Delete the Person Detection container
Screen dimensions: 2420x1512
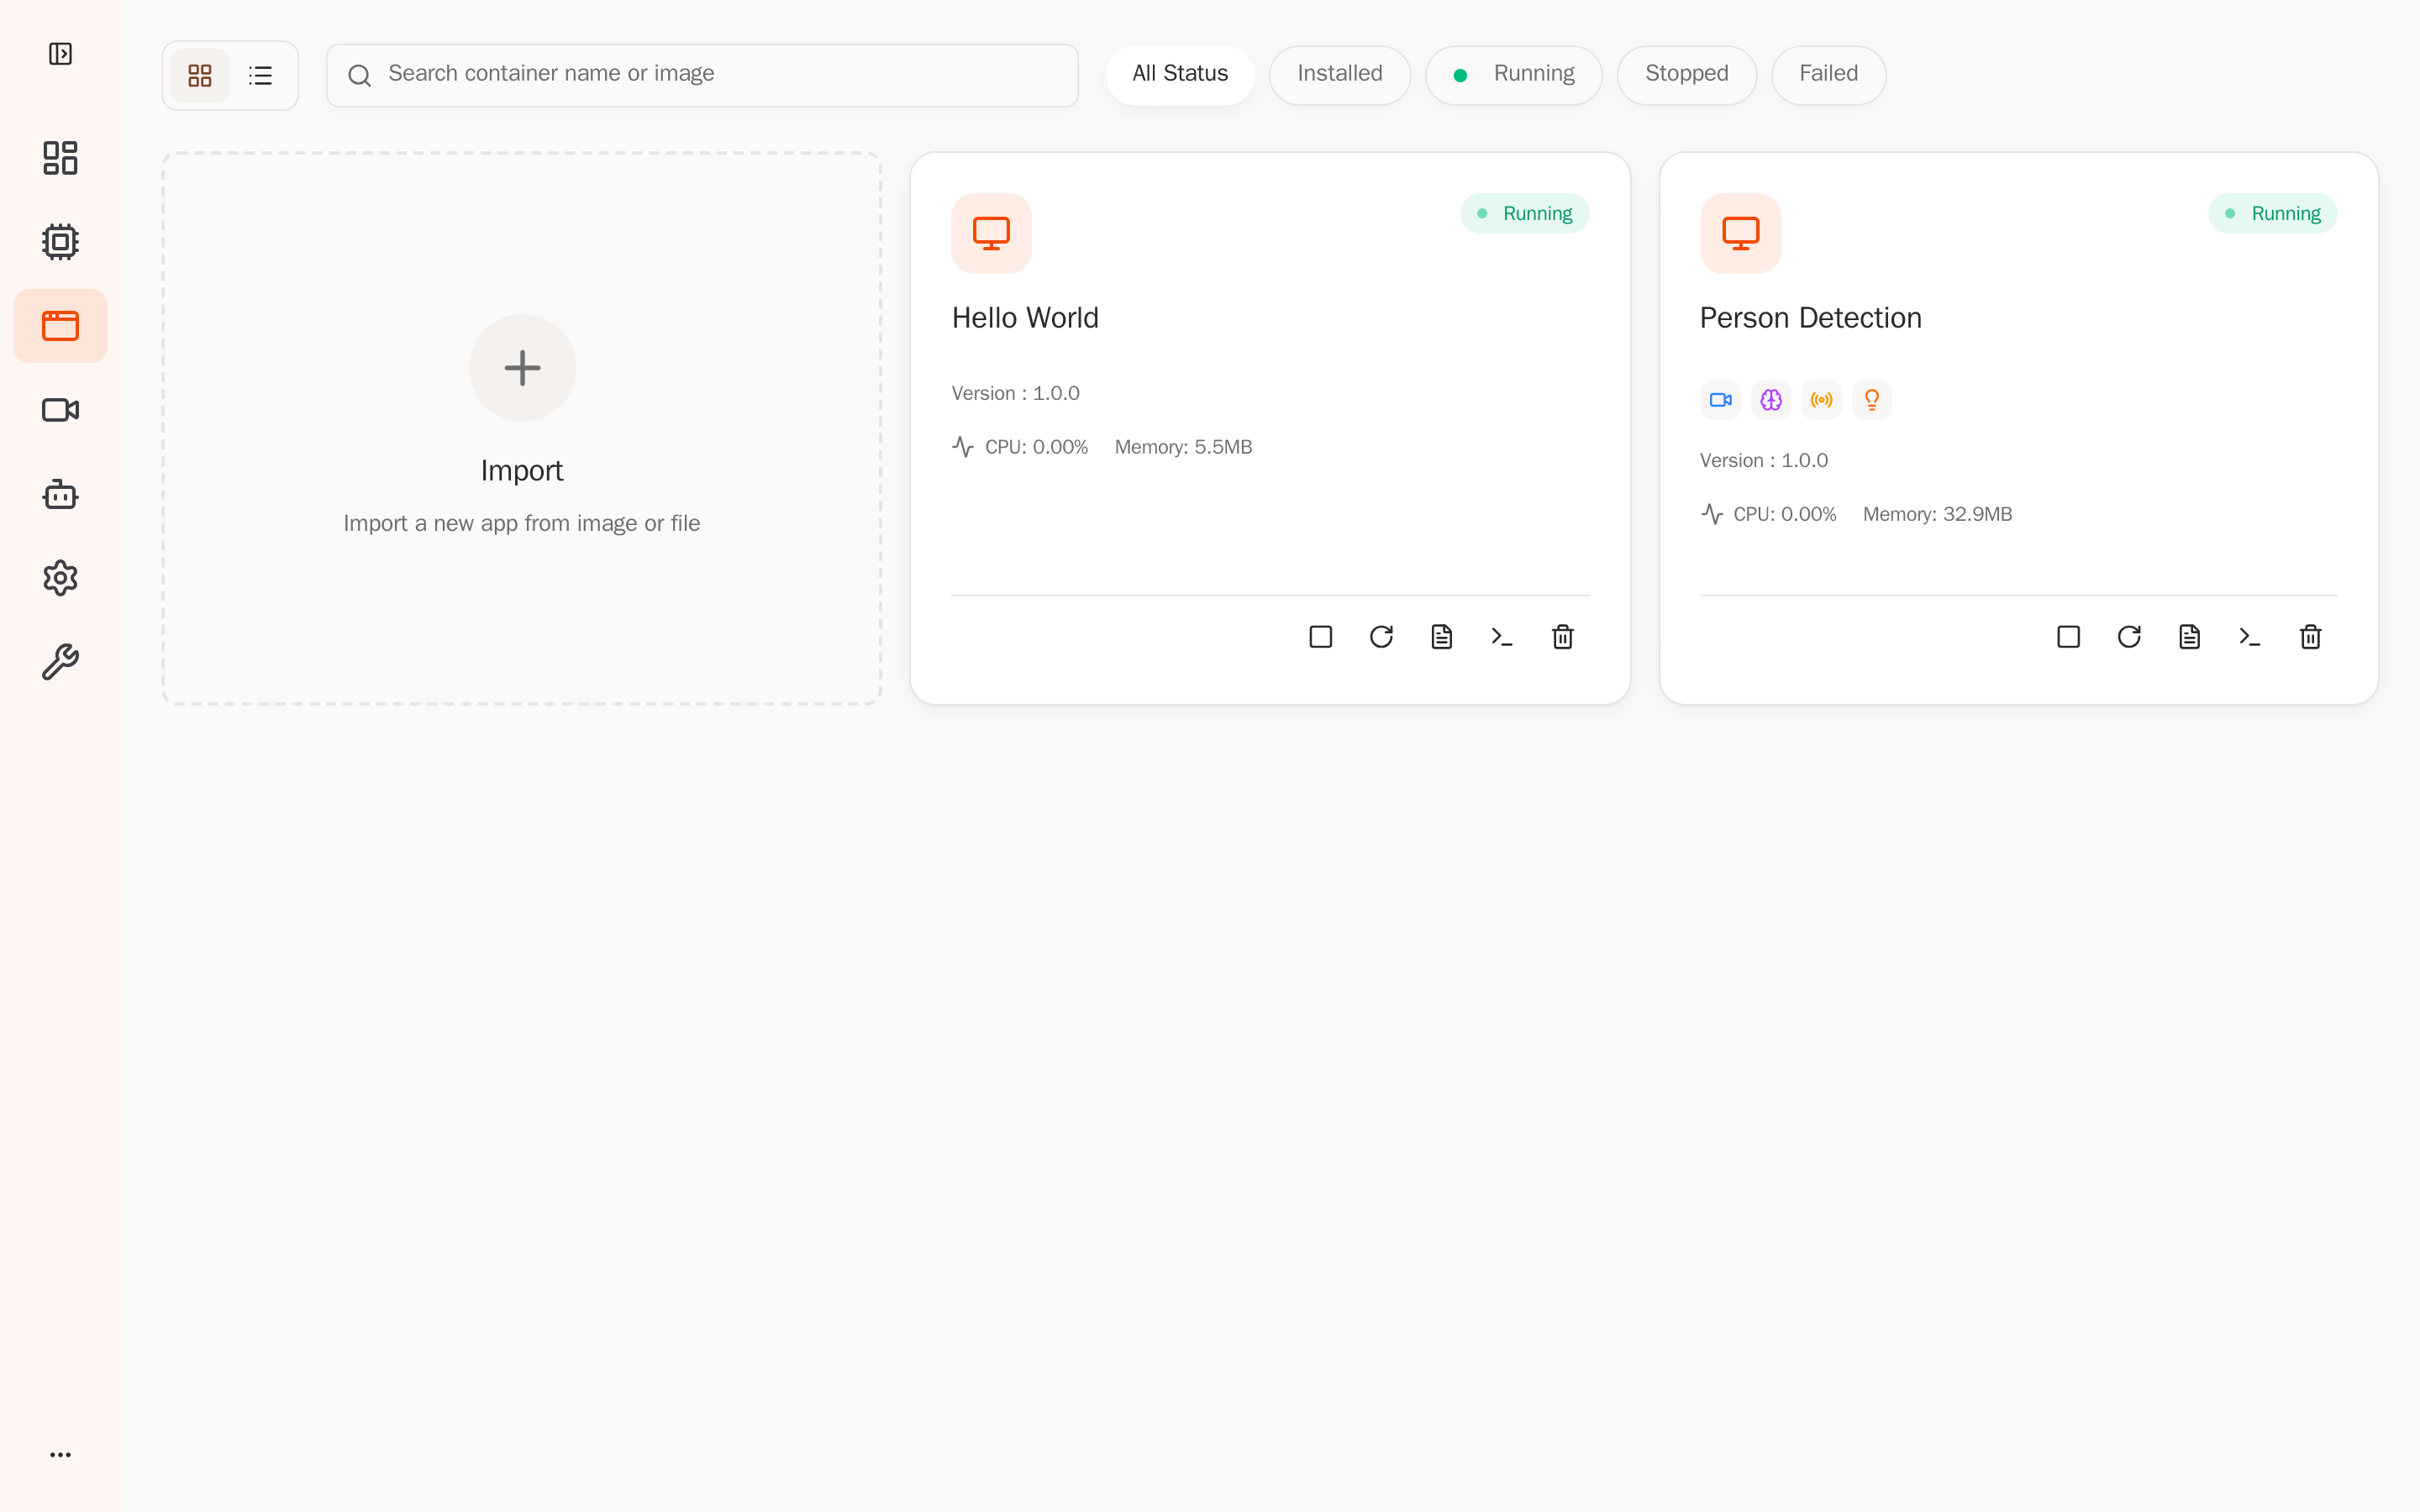coord(2310,637)
